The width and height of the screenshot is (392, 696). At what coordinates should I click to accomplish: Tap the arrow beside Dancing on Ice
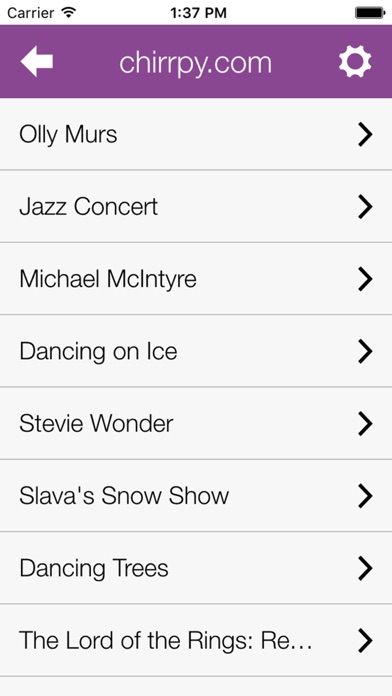coord(365,352)
